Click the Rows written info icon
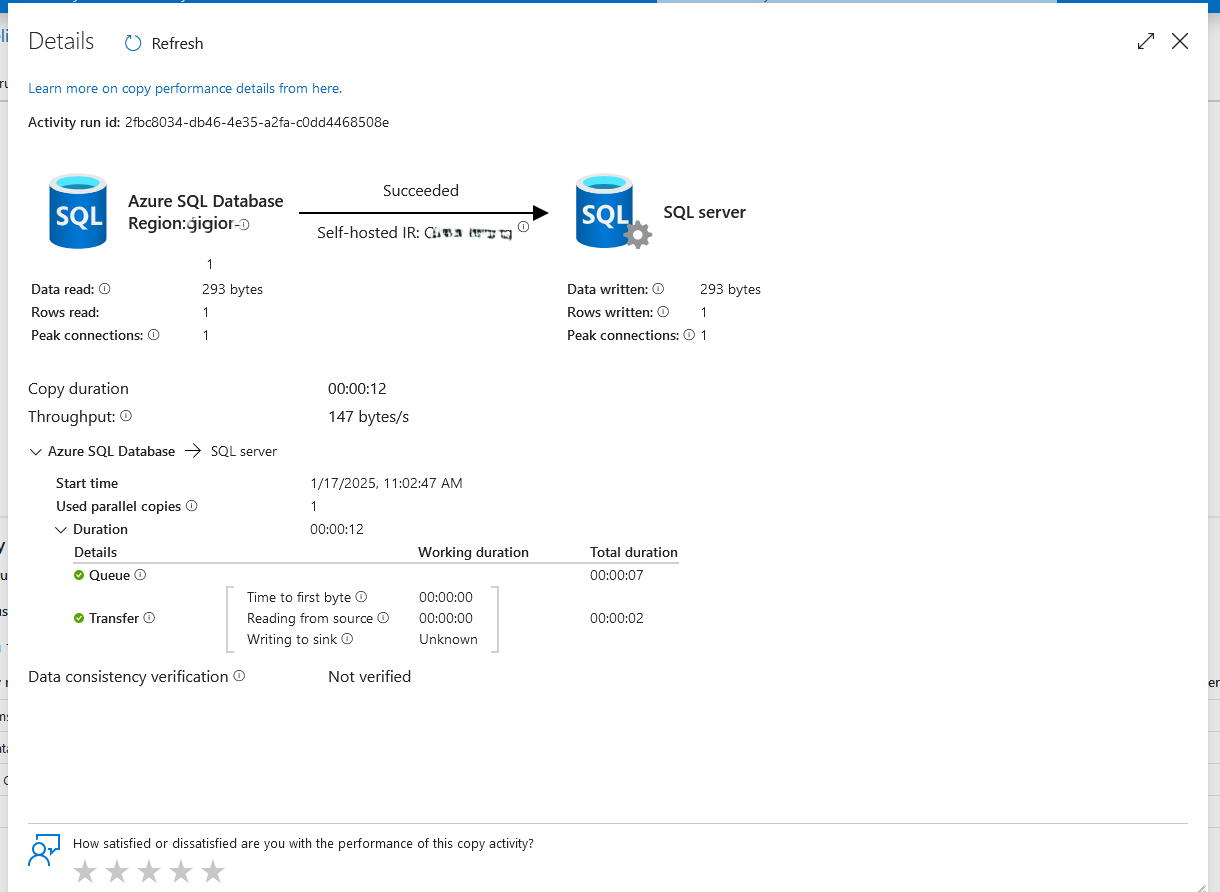 tap(664, 312)
